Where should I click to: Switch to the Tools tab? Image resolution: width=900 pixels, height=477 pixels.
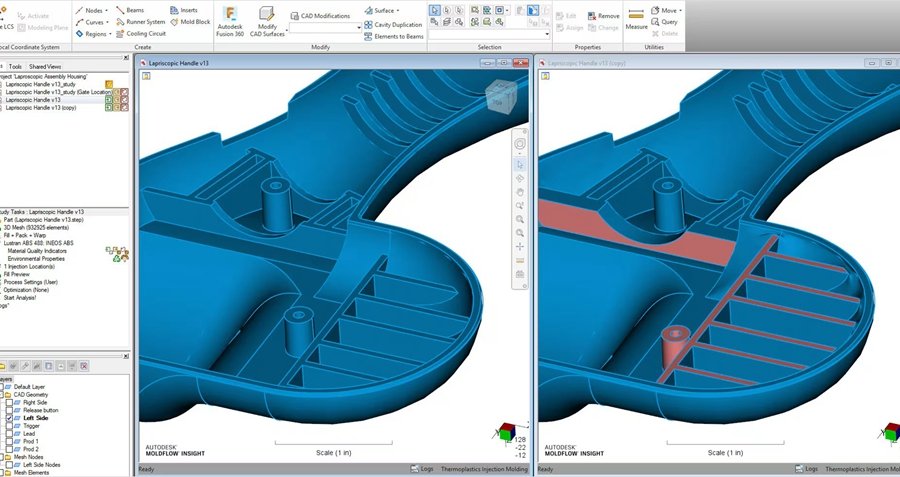click(15, 67)
